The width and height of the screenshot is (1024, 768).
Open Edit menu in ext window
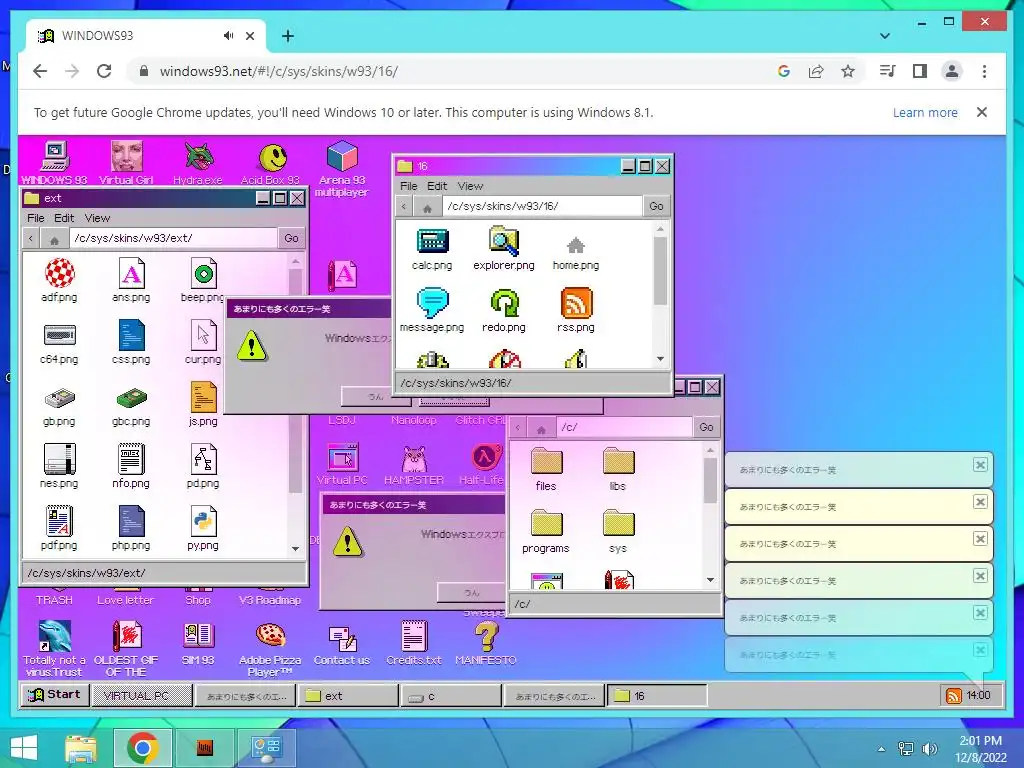(64, 218)
